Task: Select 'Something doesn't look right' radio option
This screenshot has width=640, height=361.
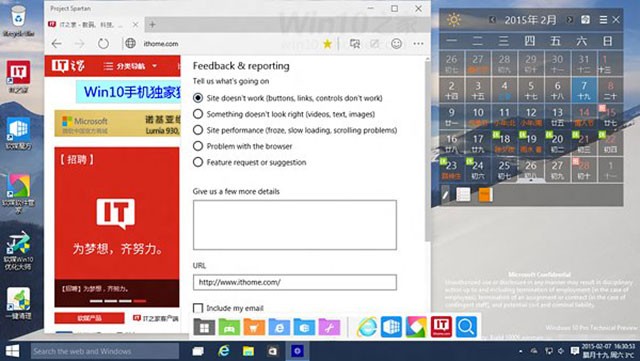Action: (198, 114)
